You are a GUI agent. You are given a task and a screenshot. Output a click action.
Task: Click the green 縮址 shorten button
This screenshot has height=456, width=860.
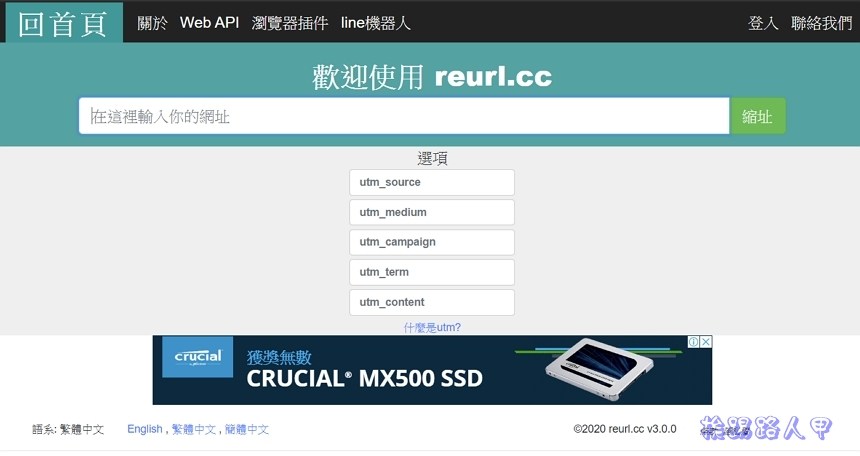pos(757,116)
